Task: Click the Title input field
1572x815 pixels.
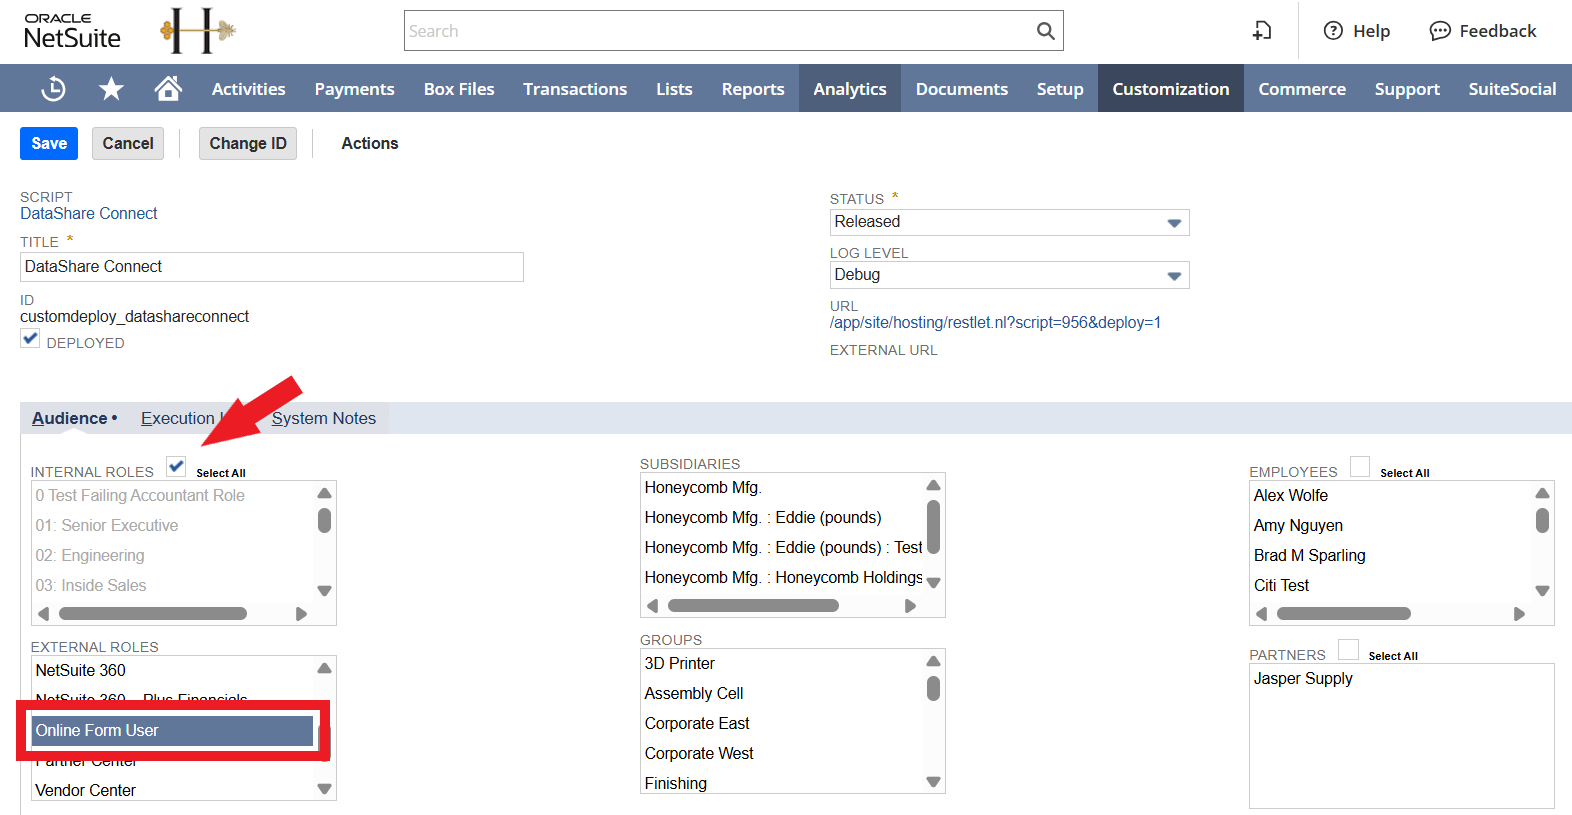Action: [x=272, y=267]
